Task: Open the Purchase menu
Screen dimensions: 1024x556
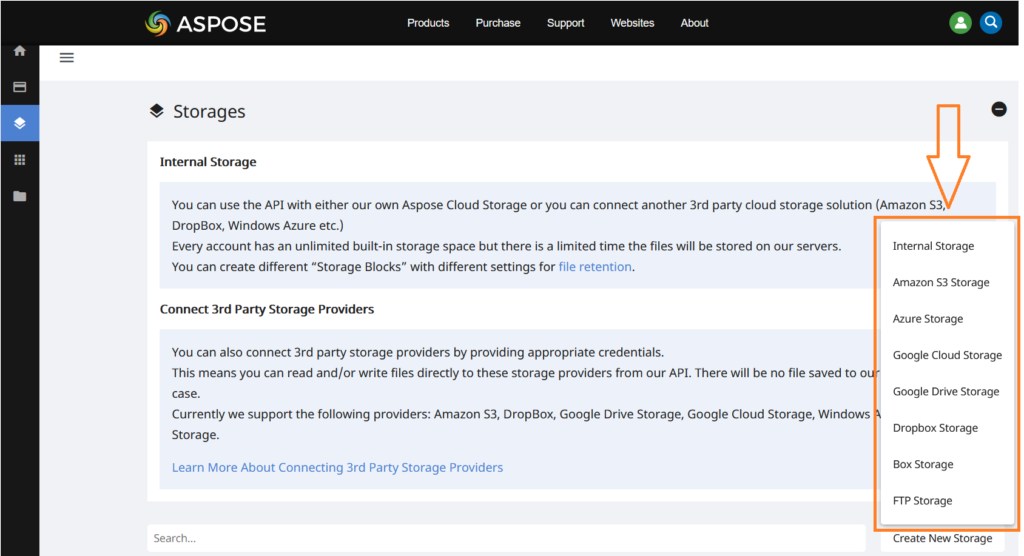Action: (x=498, y=23)
